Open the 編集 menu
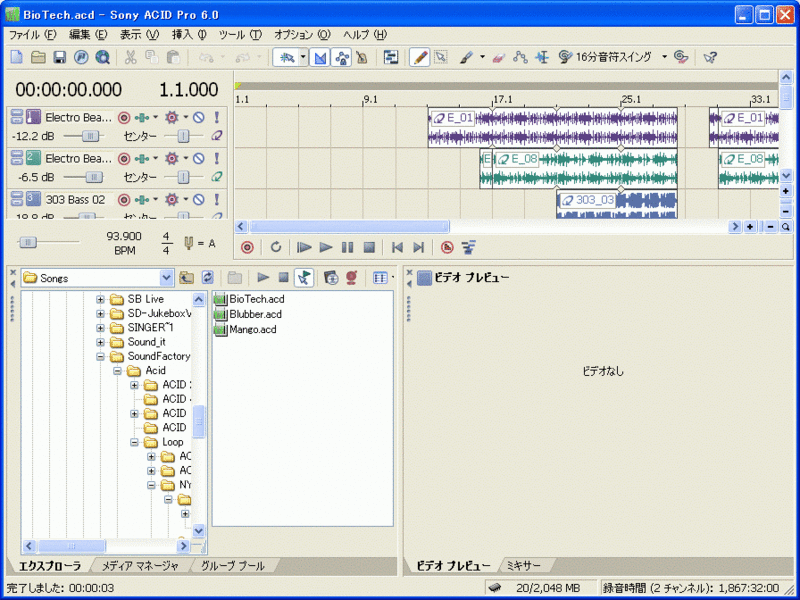The image size is (800, 600). [x=88, y=35]
